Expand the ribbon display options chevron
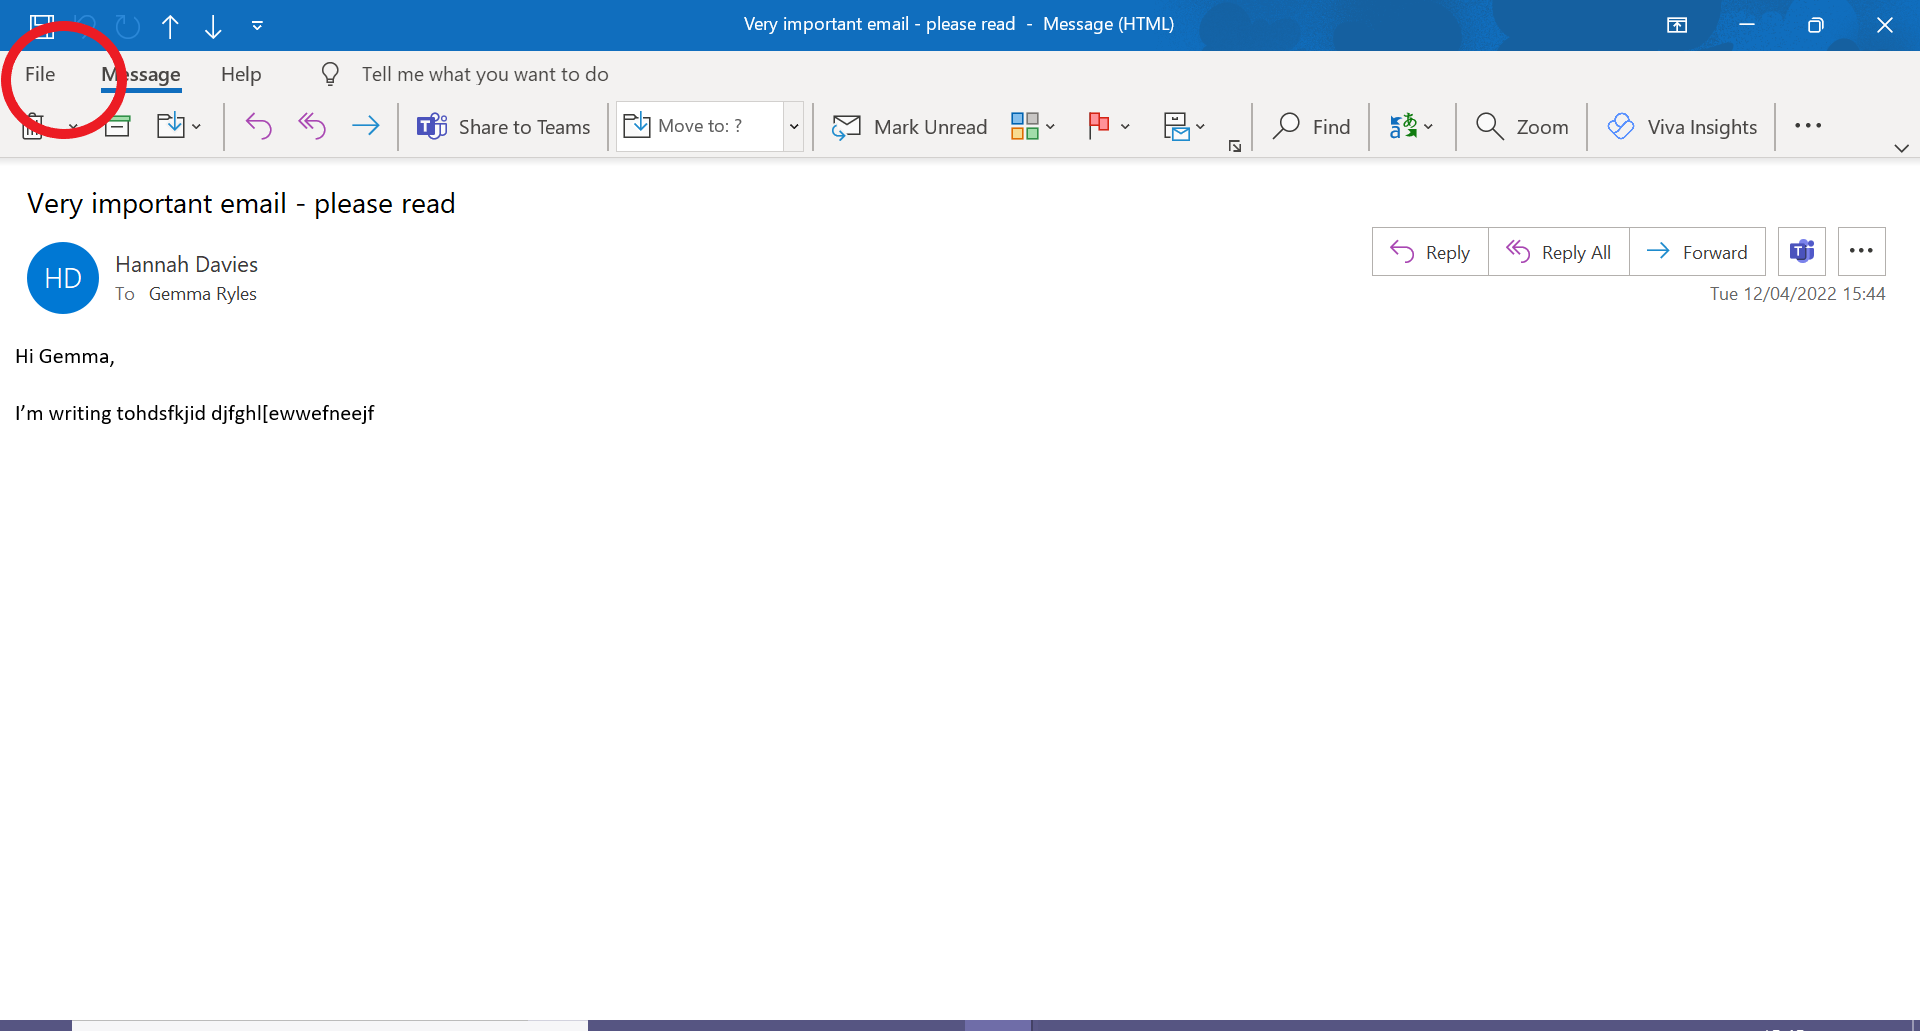Image resolution: width=1920 pixels, height=1031 pixels. (x=1901, y=148)
